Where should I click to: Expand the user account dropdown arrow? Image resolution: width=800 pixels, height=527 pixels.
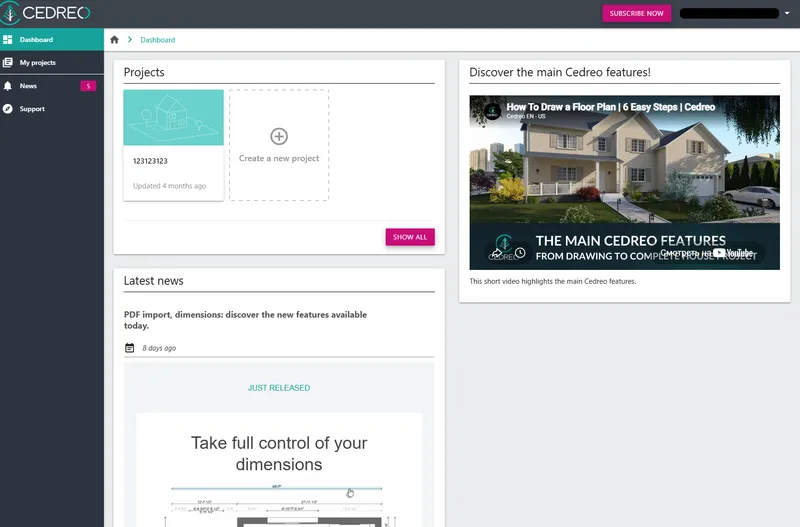[787, 13]
